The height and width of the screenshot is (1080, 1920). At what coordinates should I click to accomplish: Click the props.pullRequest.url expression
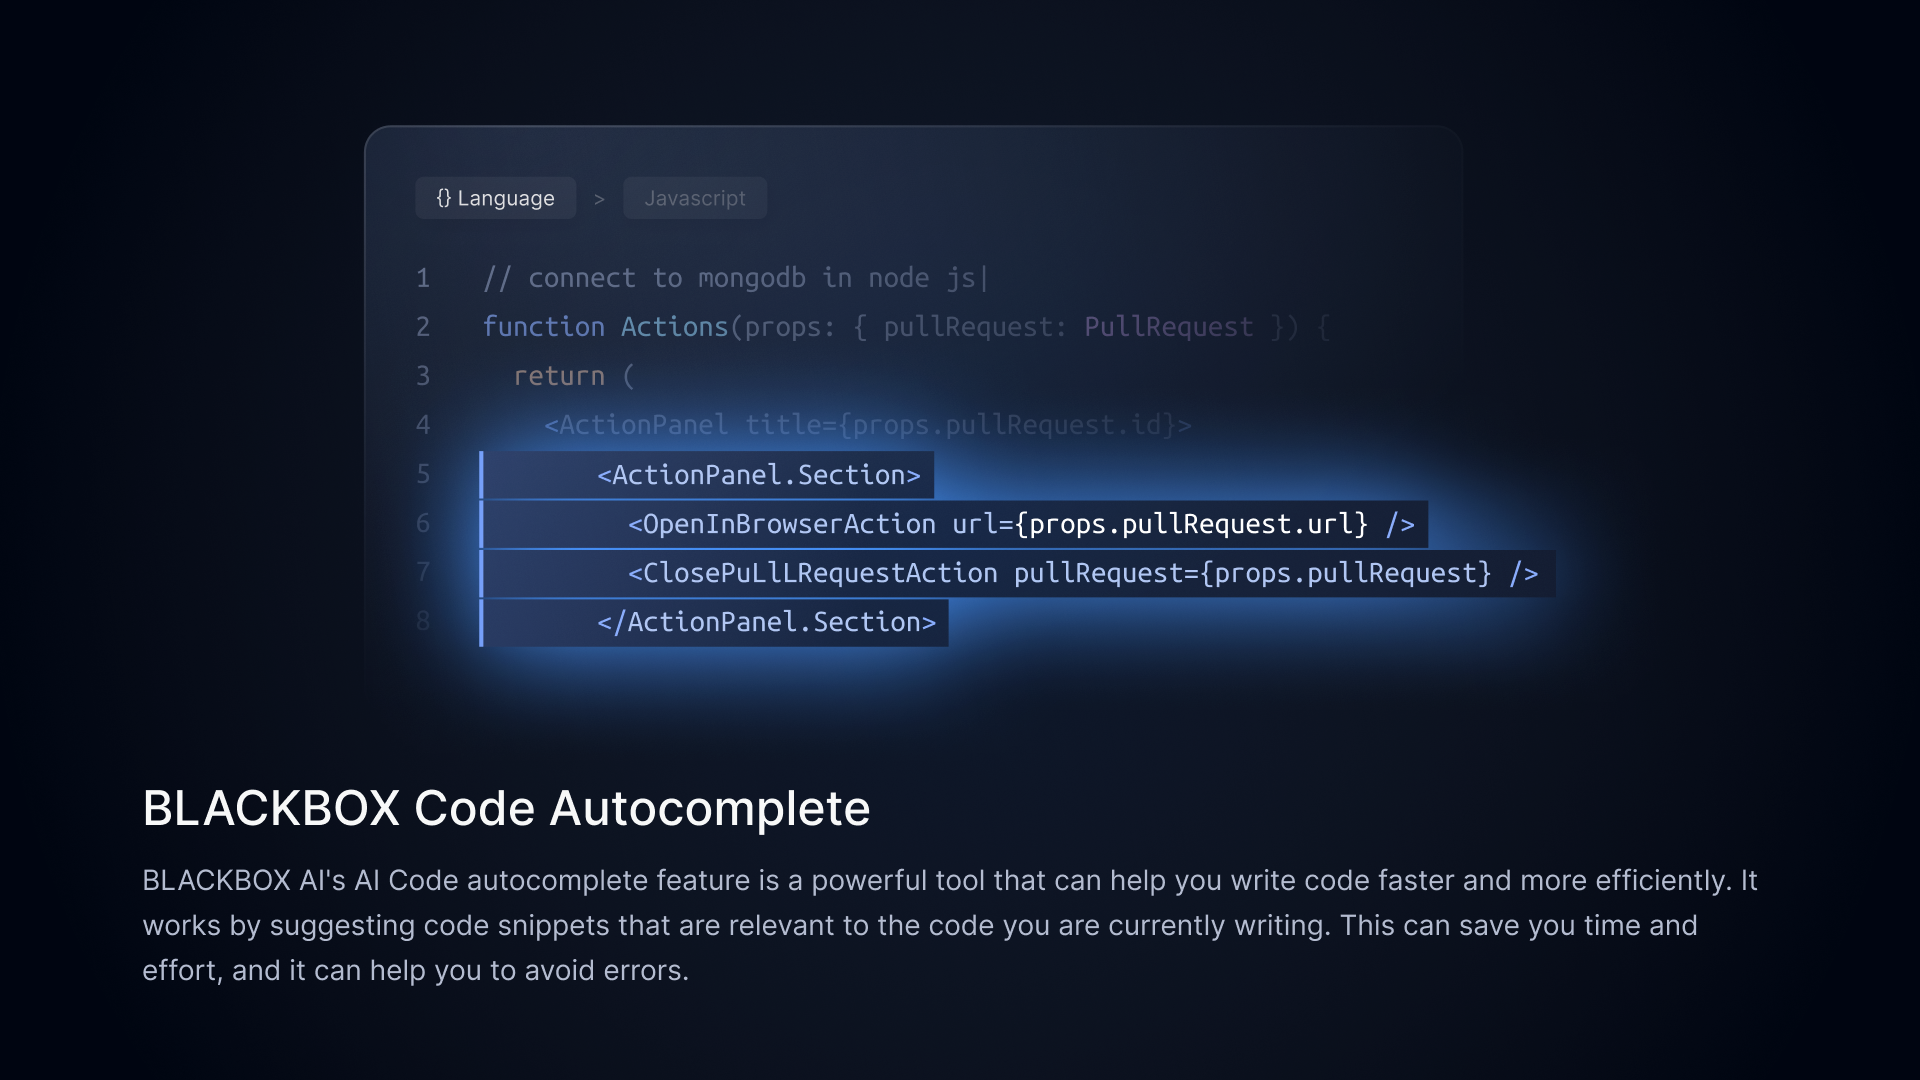tap(1190, 524)
